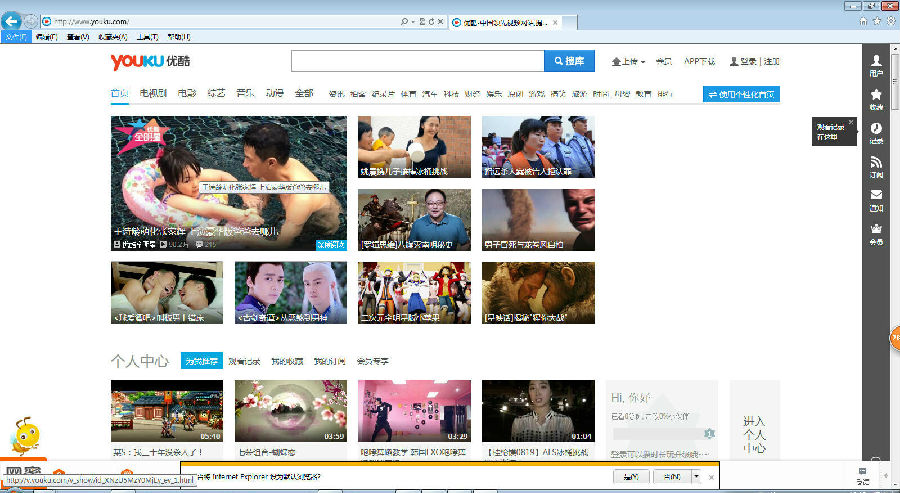The image size is (900, 493).
Task: Click the notifications envelope icon in sidebar
Action: (x=877, y=199)
